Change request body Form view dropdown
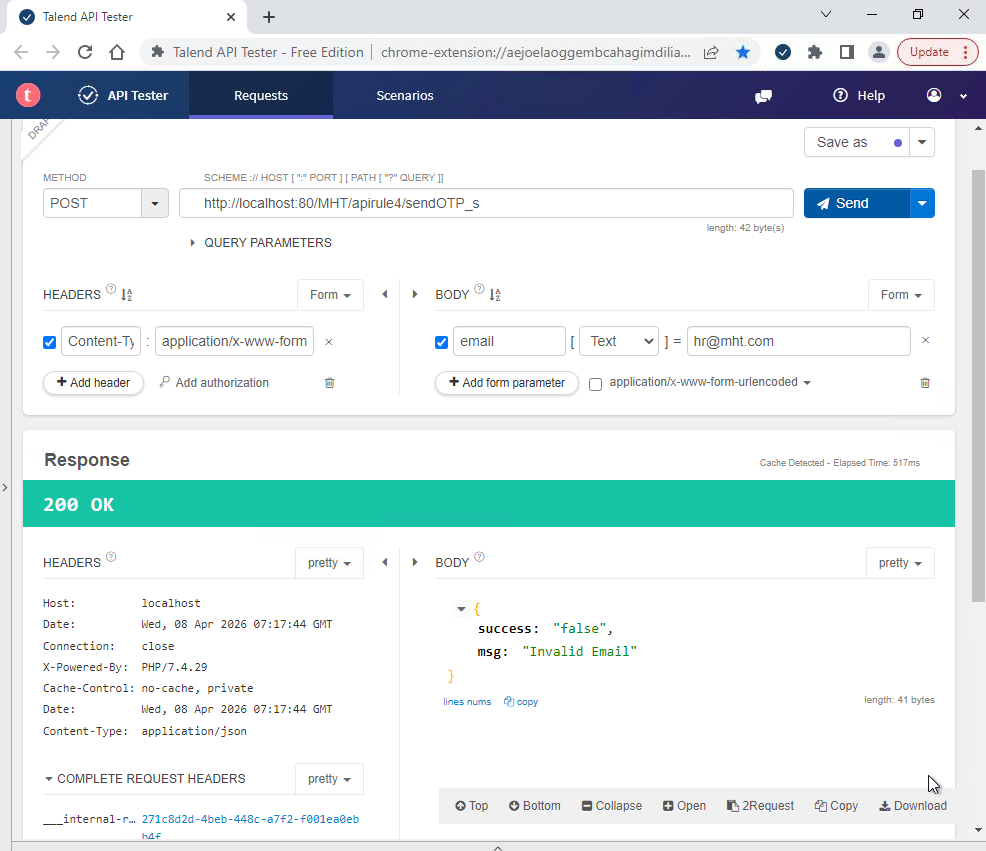This screenshot has height=851, width=986. [901, 294]
